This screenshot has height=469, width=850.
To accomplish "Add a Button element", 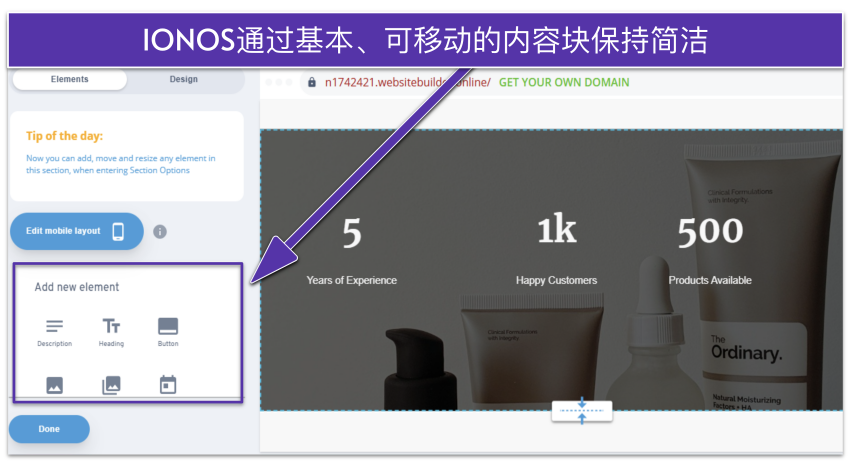I will 168,331.
